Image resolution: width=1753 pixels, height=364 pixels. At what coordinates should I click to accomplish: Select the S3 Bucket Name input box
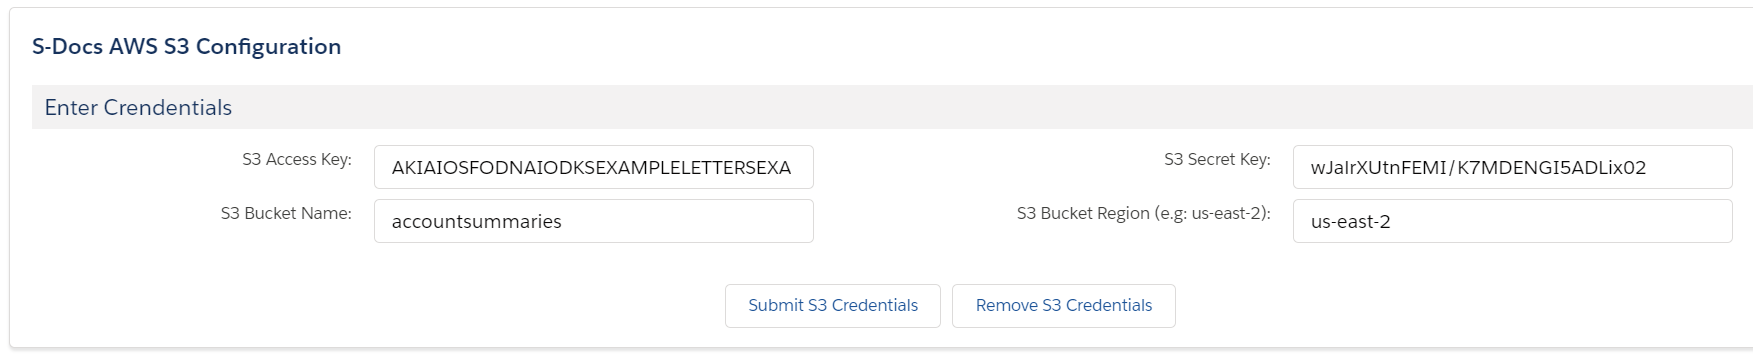tap(593, 221)
